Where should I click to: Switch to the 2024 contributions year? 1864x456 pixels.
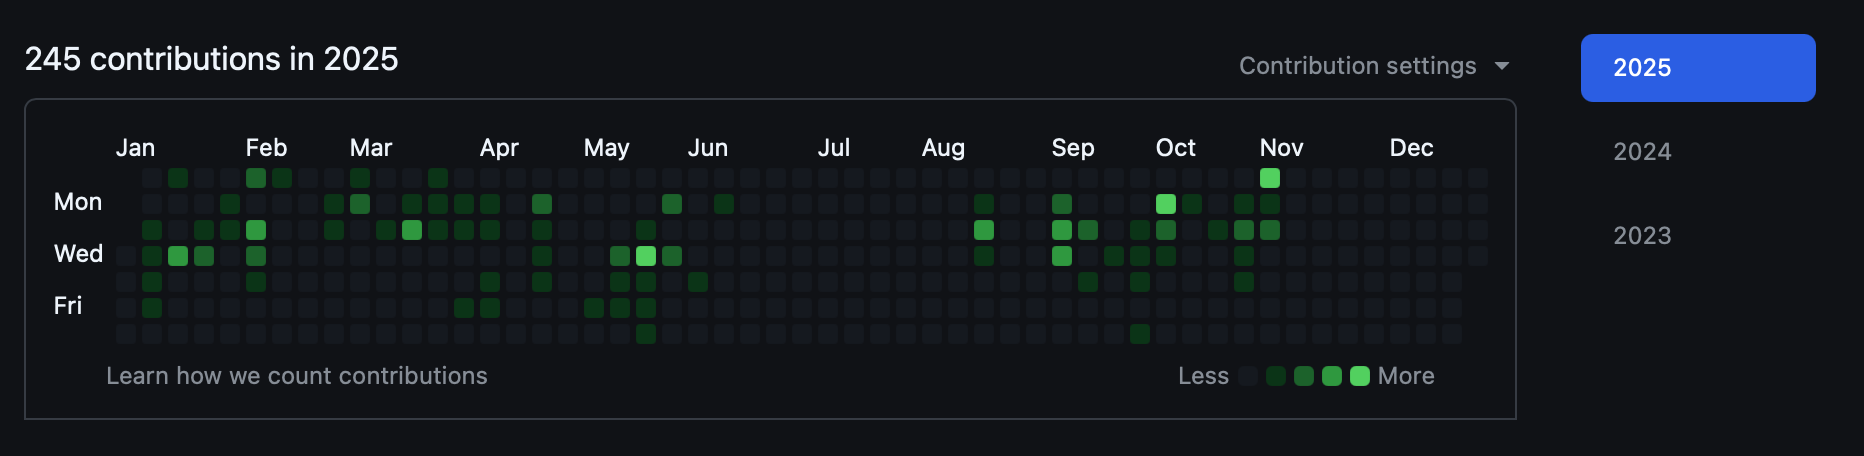(x=1642, y=152)
